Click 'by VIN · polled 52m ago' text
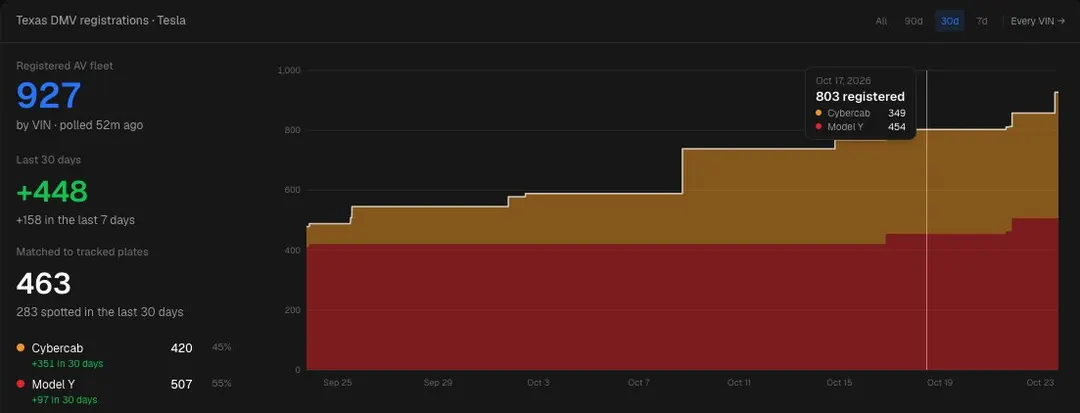Image resolution: width=1080 pixels, height=413 pixels. click(80, 125)
